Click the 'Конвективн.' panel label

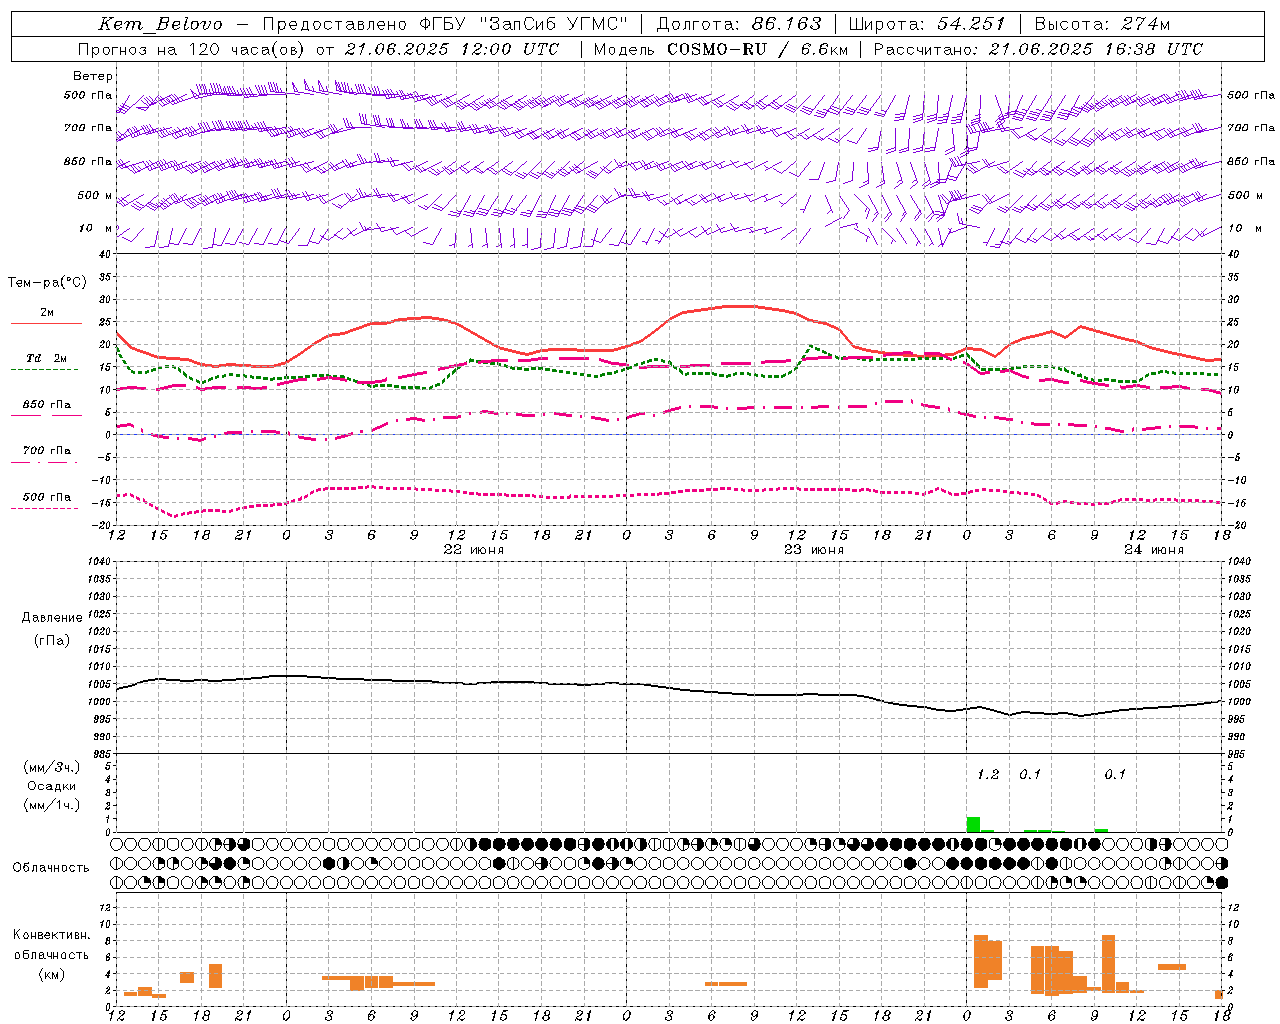52,935
